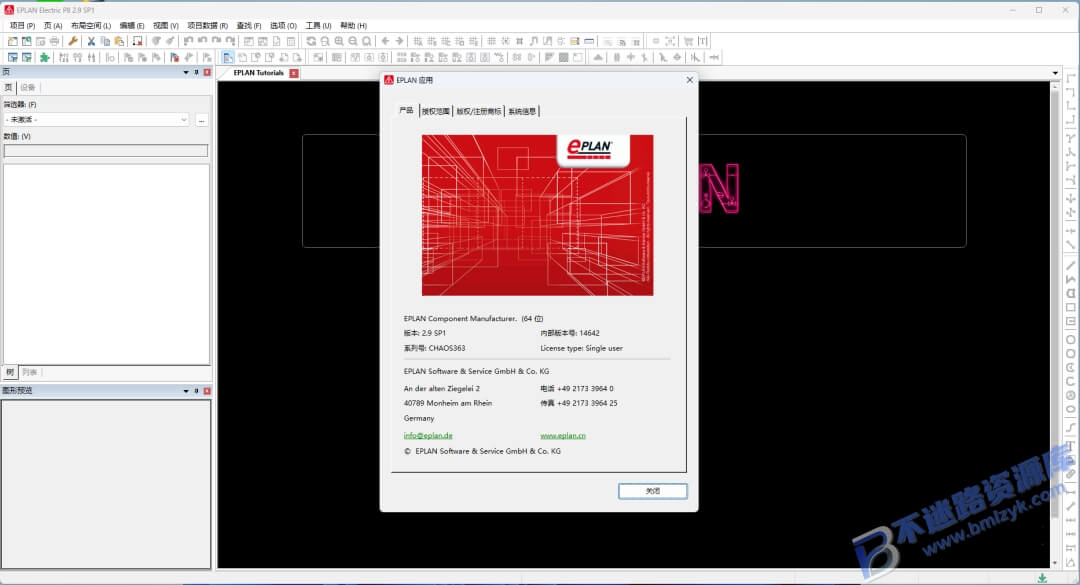Pin the 图形预览 graphic preview panel
Screen dimensions: 1080x585
click(196, 391)
